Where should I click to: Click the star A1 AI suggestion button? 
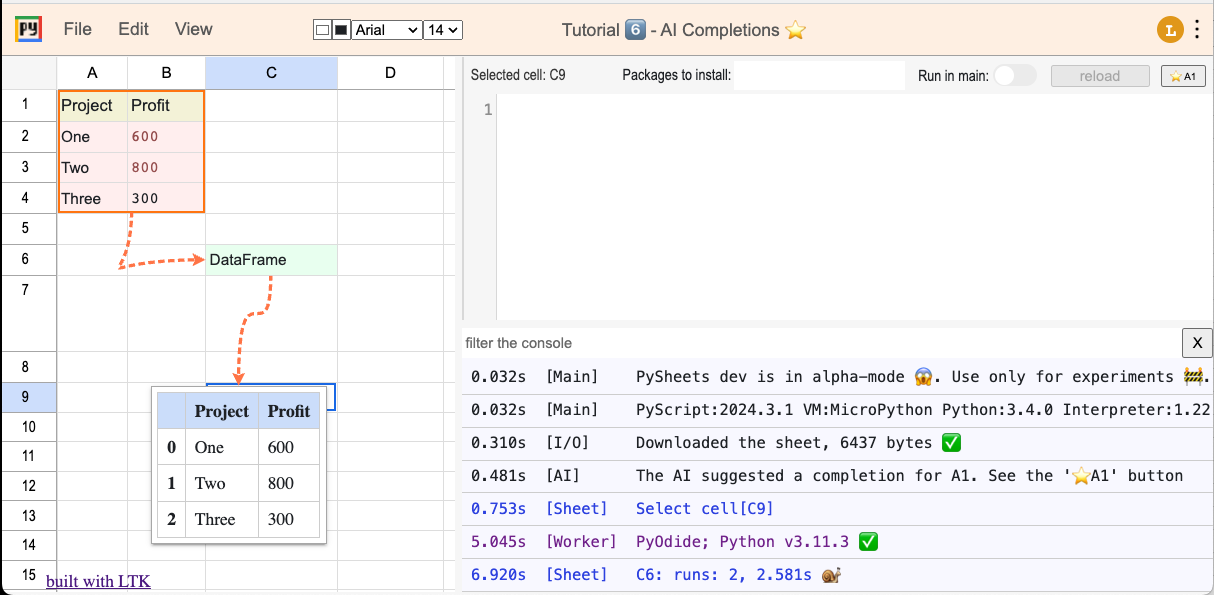tap(1183, 76)
